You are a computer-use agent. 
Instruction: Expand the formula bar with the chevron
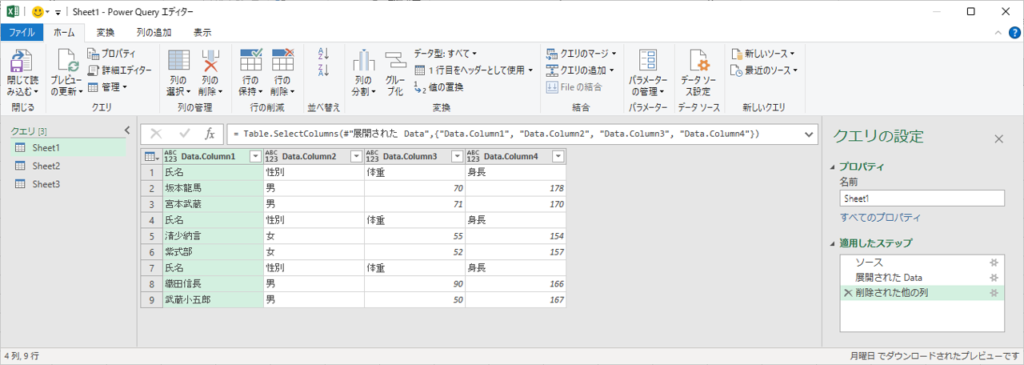[809, 134]
